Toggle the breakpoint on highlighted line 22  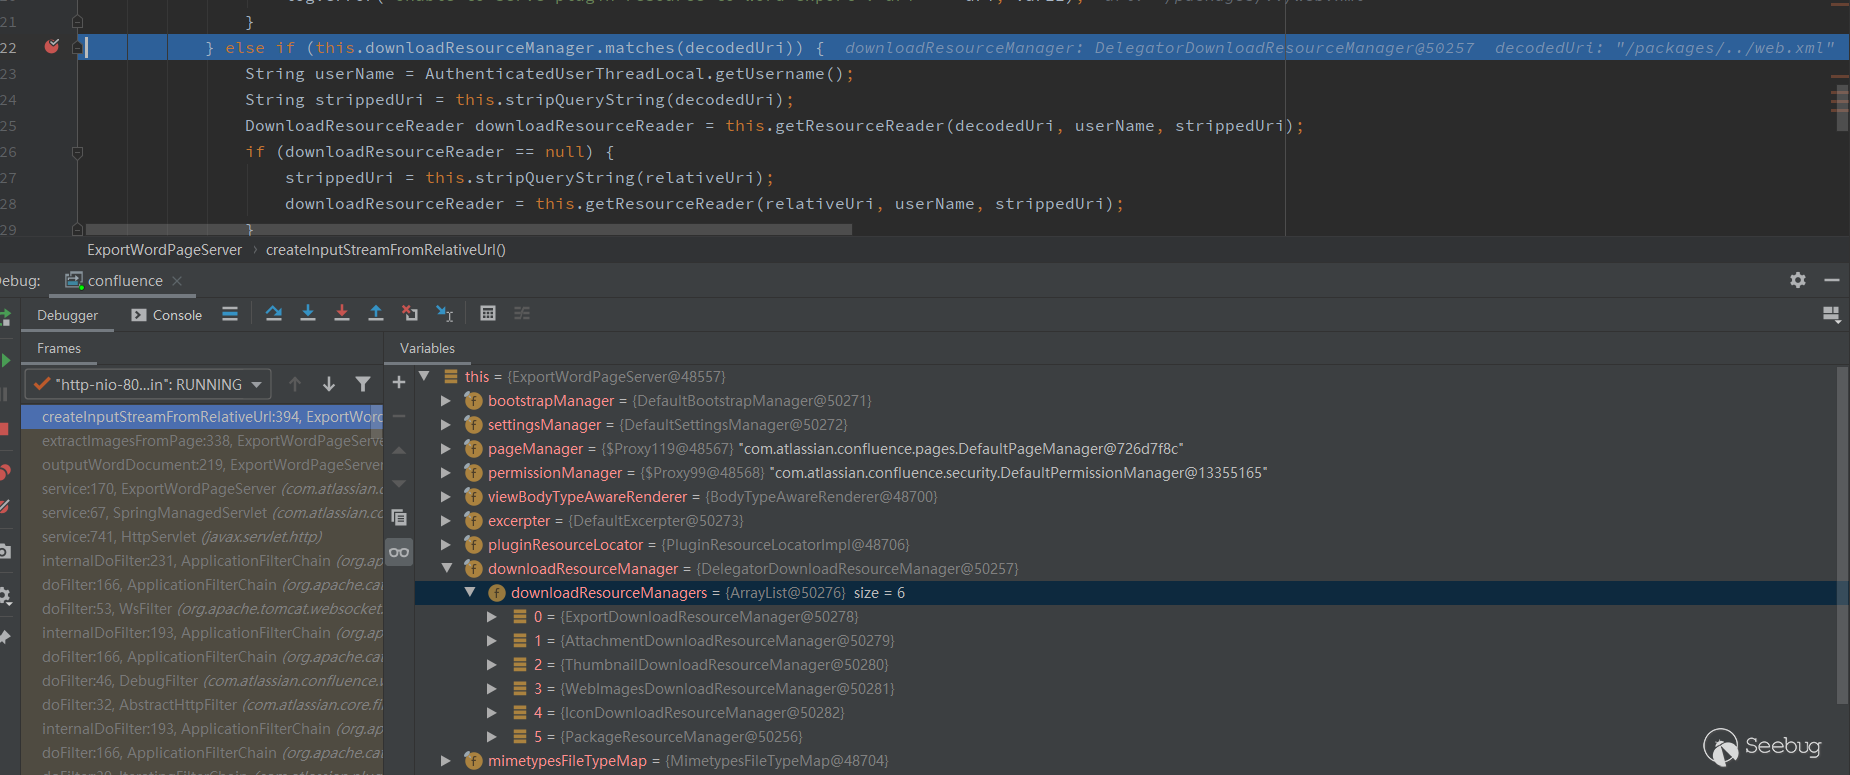click(x=52, y=47)
